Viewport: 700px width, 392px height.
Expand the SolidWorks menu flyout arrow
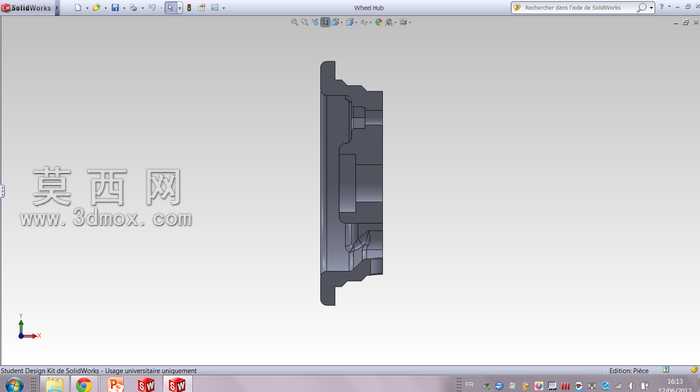coord(57,8)
